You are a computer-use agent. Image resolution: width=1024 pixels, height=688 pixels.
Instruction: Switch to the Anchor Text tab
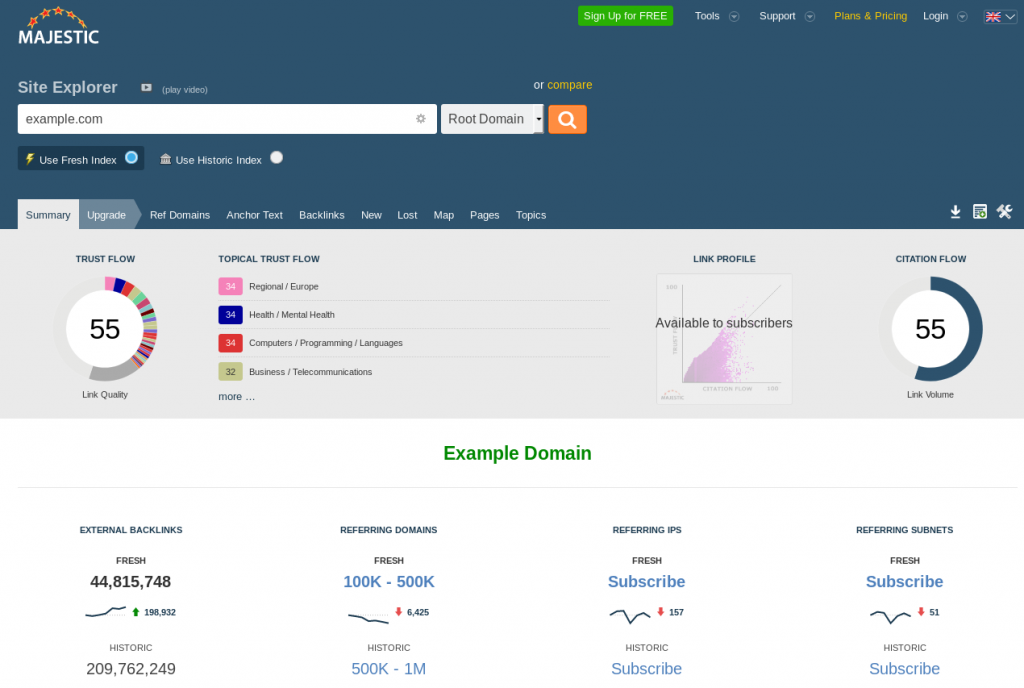pos(255,215)
